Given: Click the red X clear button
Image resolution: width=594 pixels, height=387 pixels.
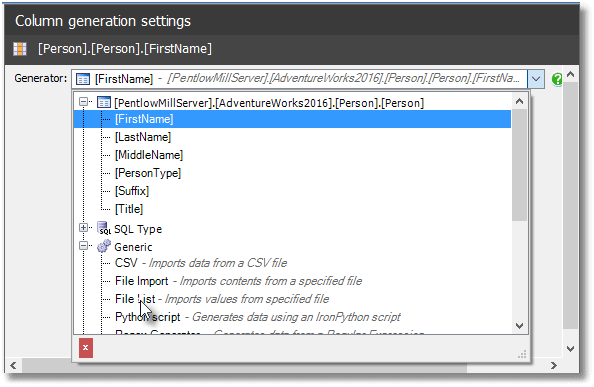Looking at the screenshot, I should (86, 348).
